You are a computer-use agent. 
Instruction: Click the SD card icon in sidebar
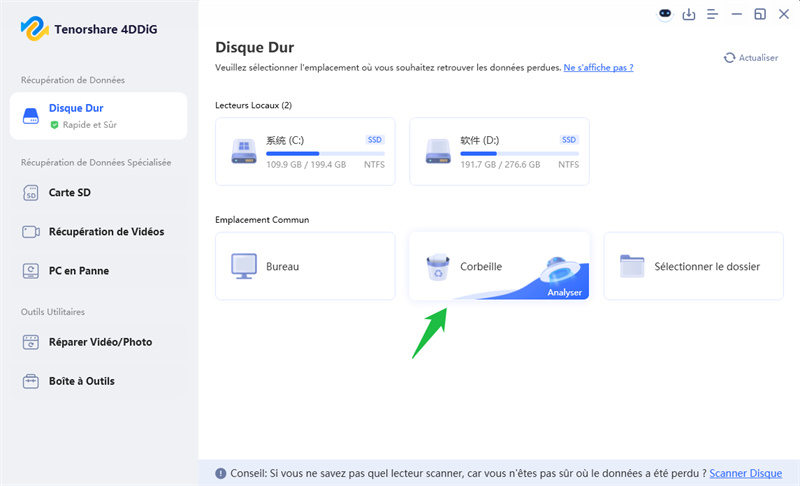31,193
